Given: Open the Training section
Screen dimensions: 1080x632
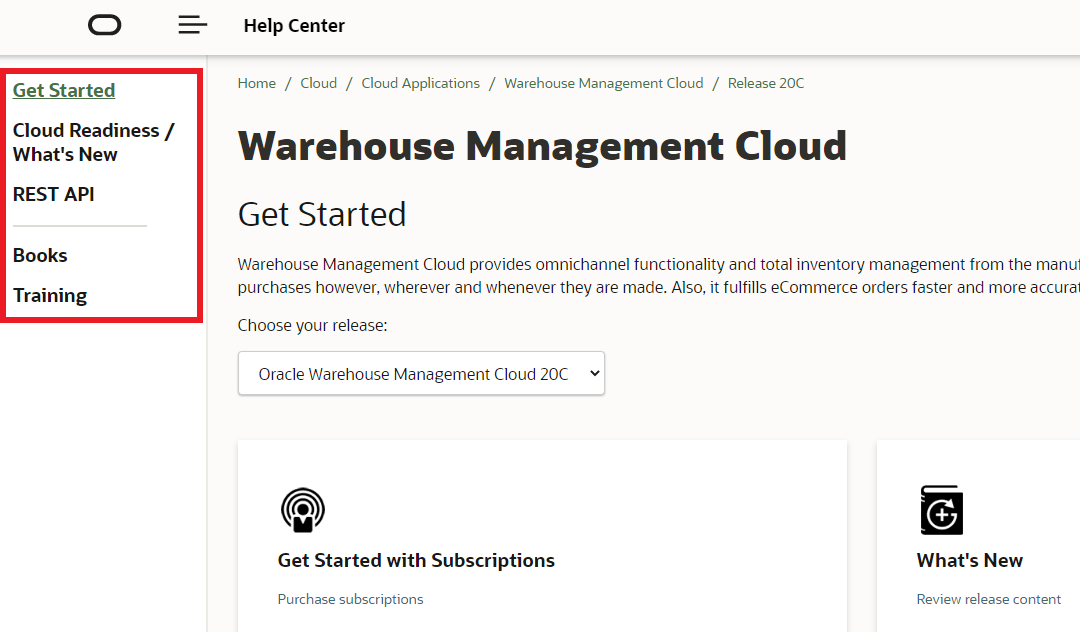Looking at the screenshot, I should click(48, 295).
